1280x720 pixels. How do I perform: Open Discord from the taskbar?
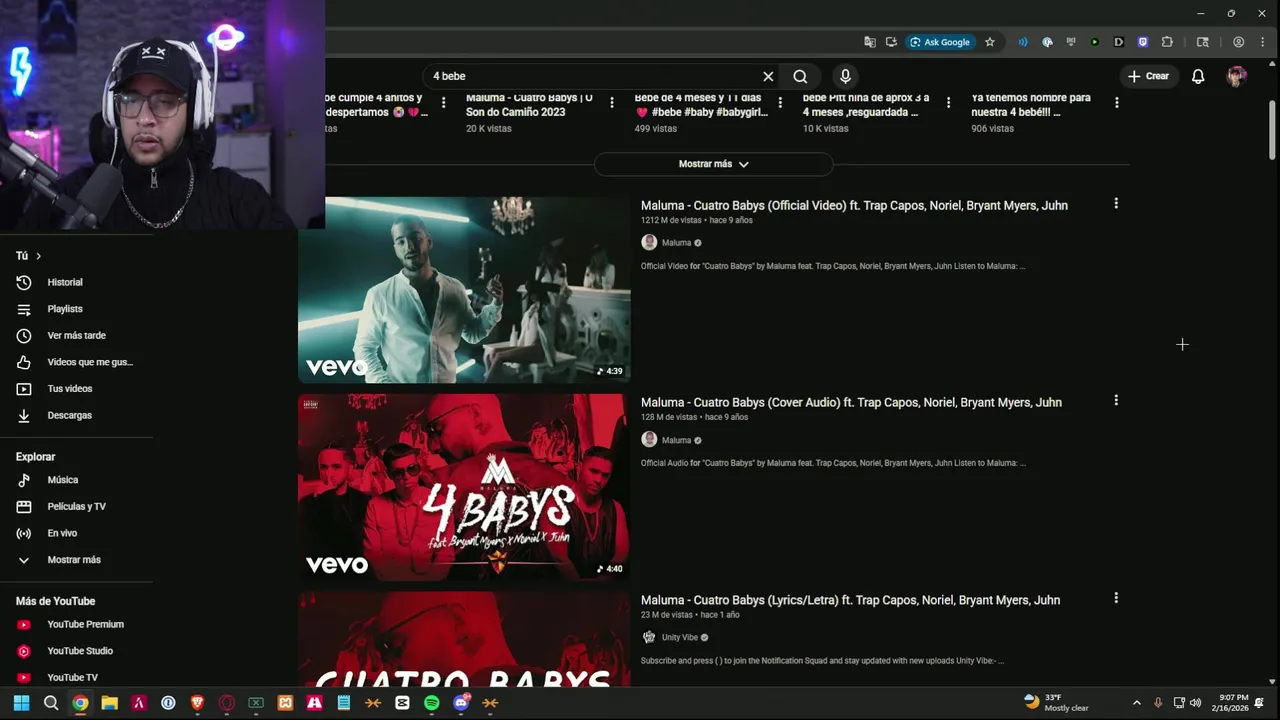click(x=461, y=703)
